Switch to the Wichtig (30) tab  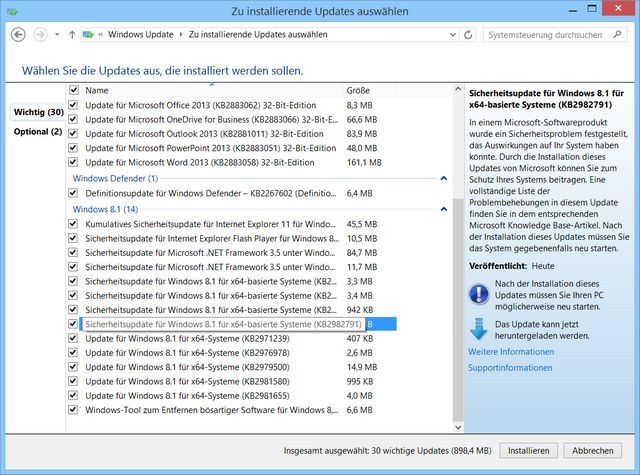tap(38, 112)
